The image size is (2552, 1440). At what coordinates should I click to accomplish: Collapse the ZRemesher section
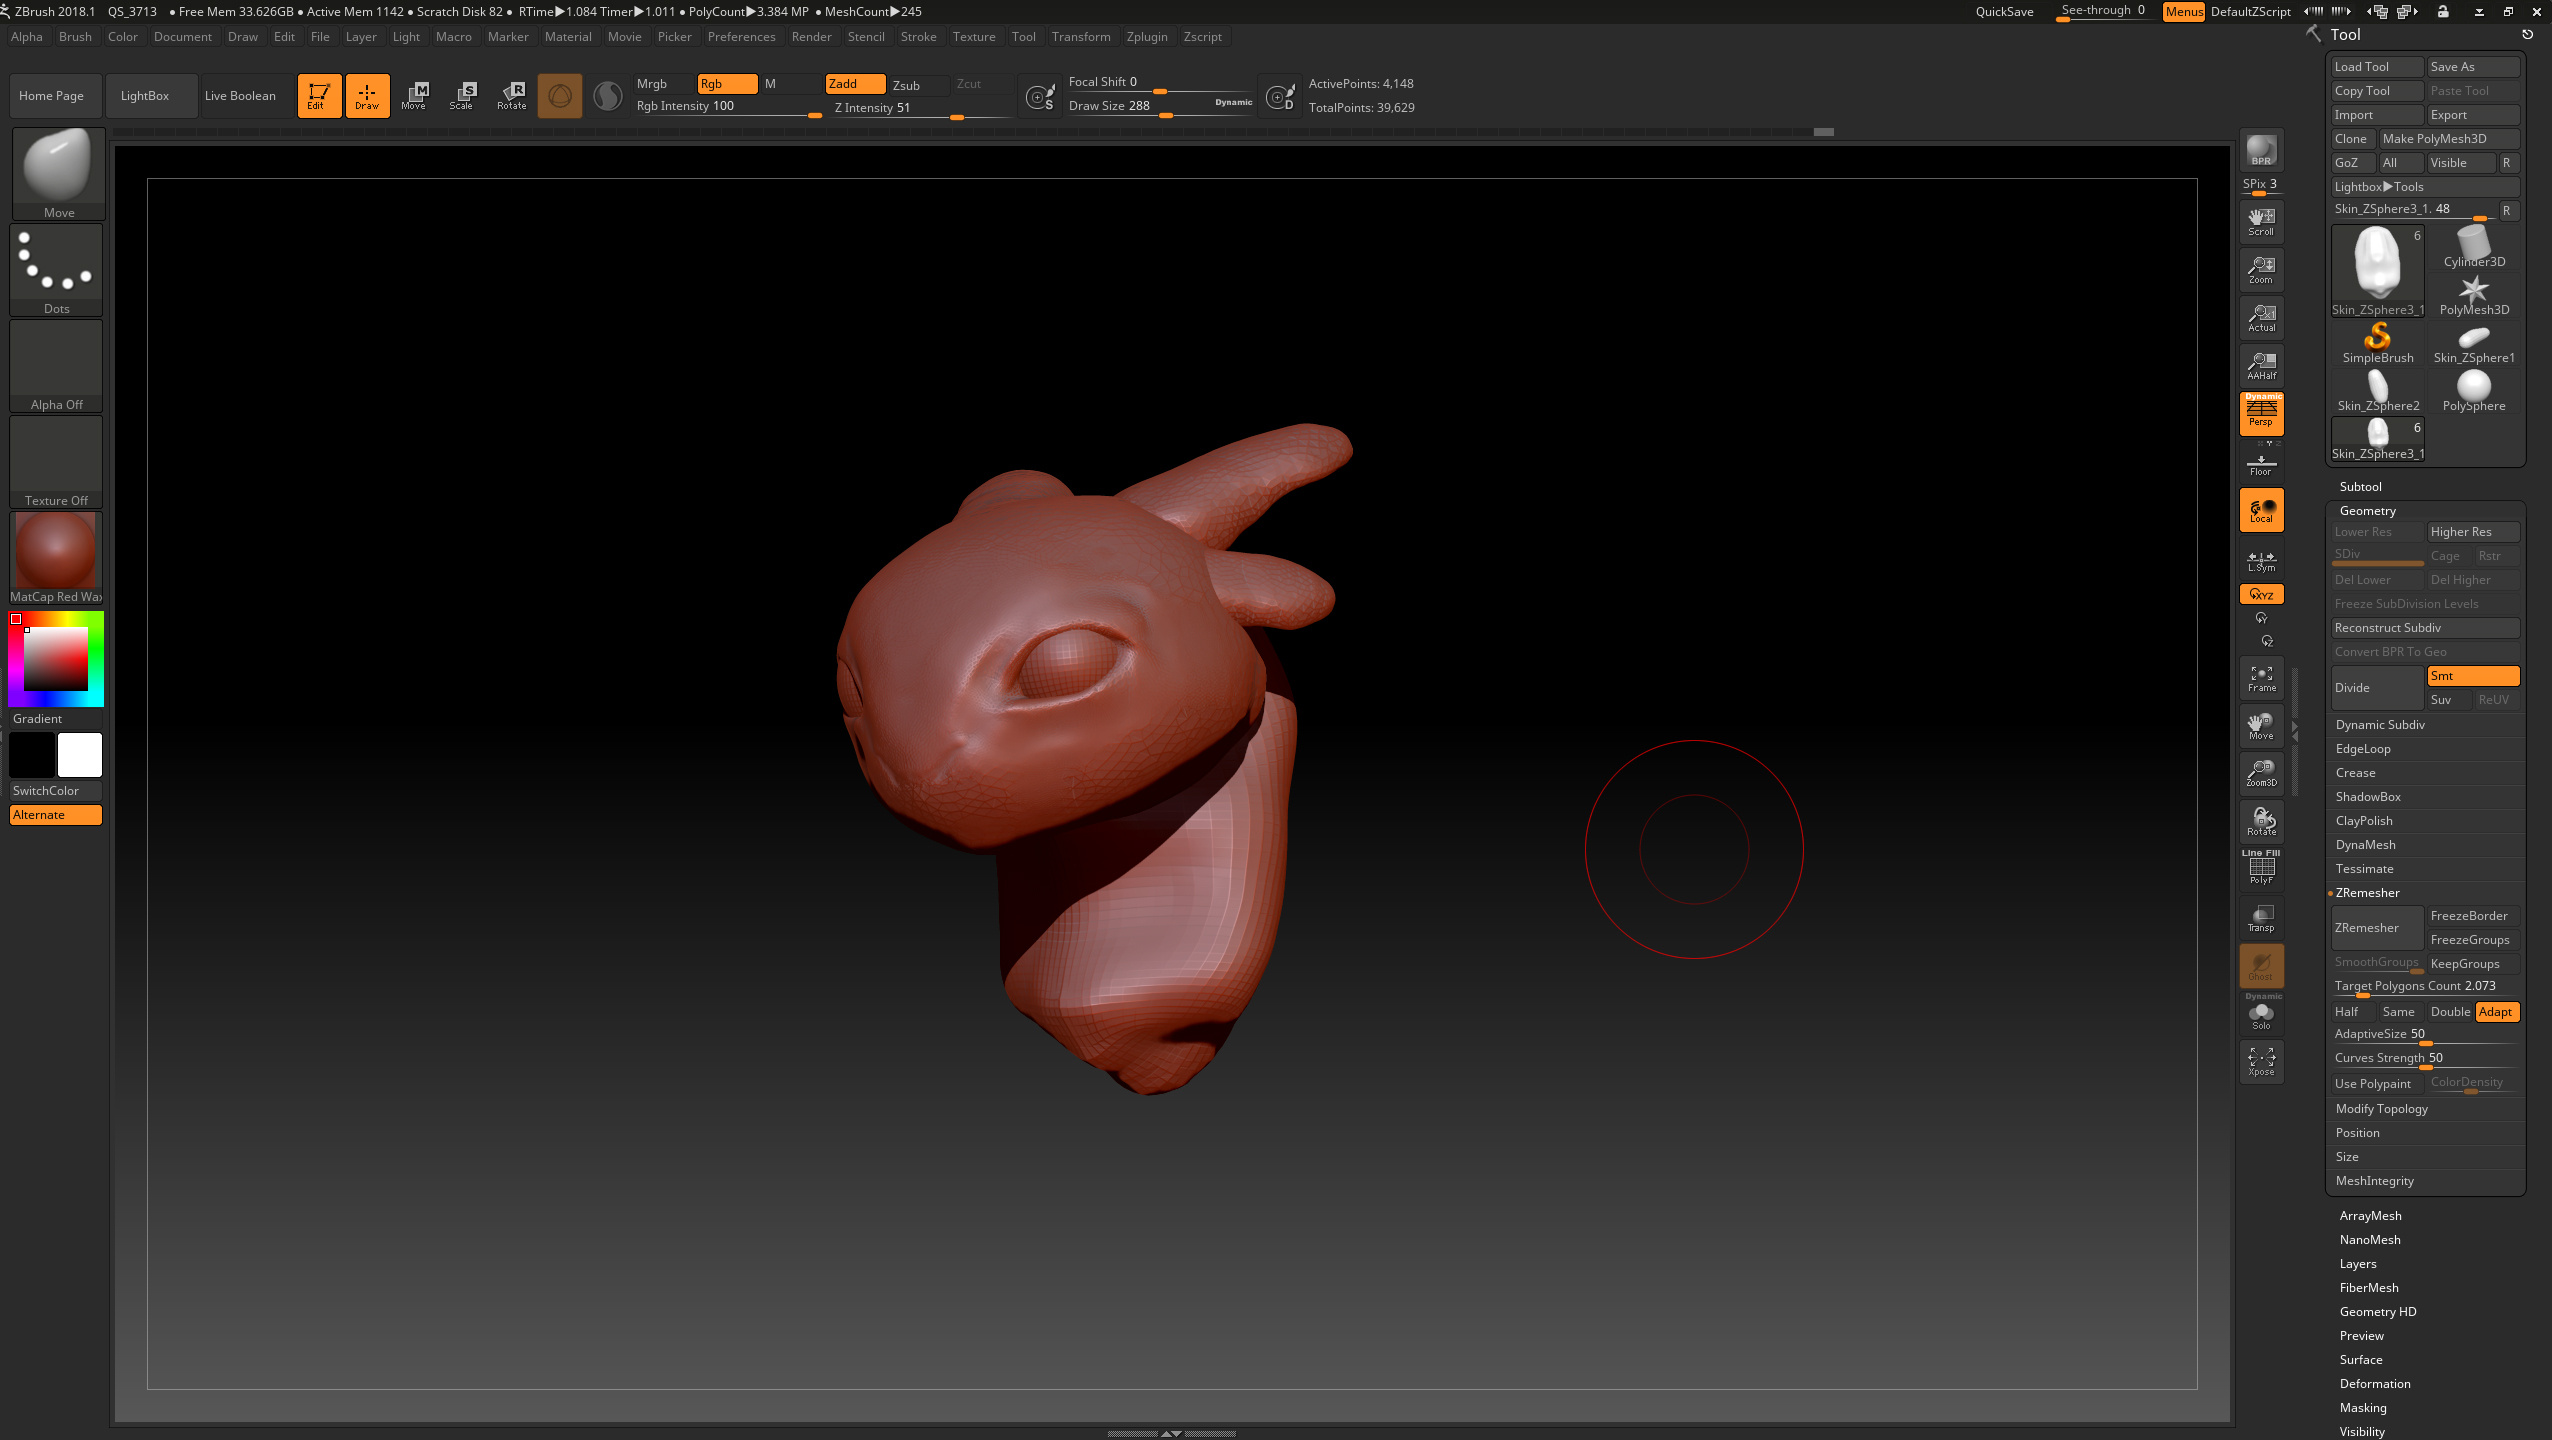[x=2367, y=893]
